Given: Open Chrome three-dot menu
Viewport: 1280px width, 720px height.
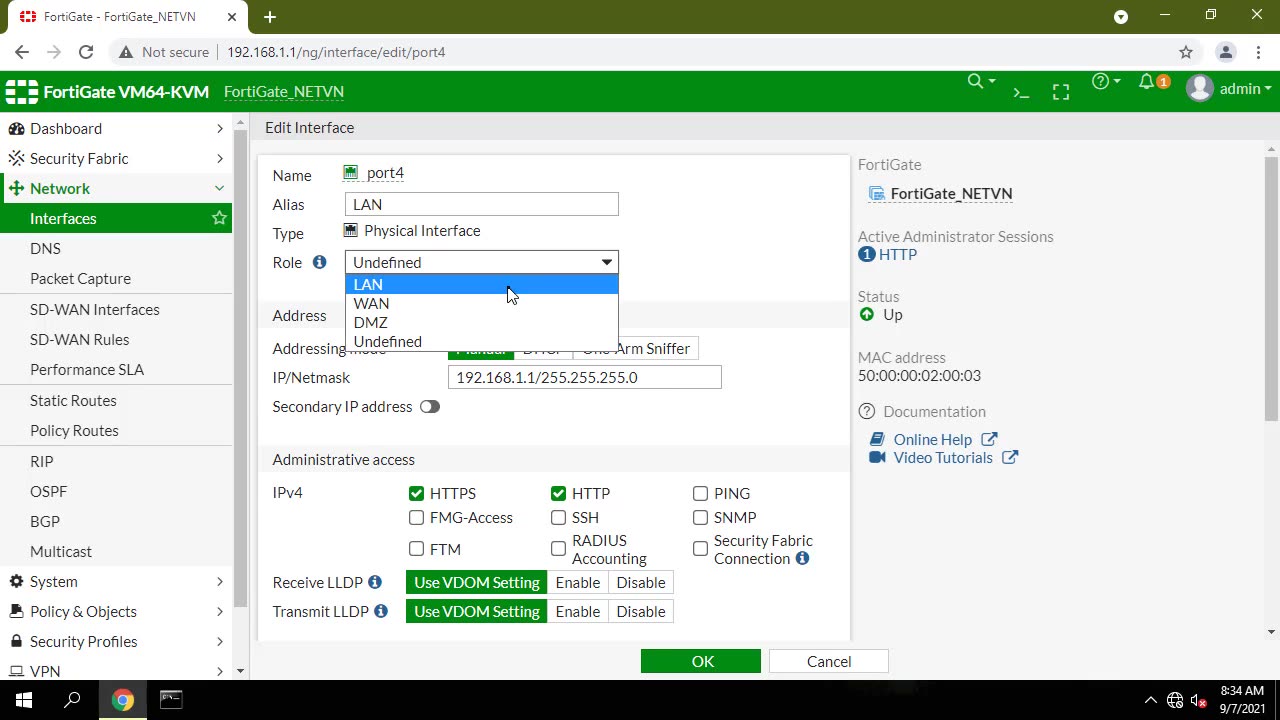Looking at the screenshot, I should click(x=1258, y=52).
